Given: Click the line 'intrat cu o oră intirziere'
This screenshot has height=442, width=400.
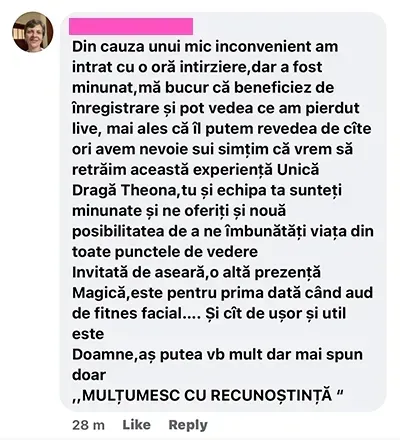Looking at the screenshot, I should [197, 67].
